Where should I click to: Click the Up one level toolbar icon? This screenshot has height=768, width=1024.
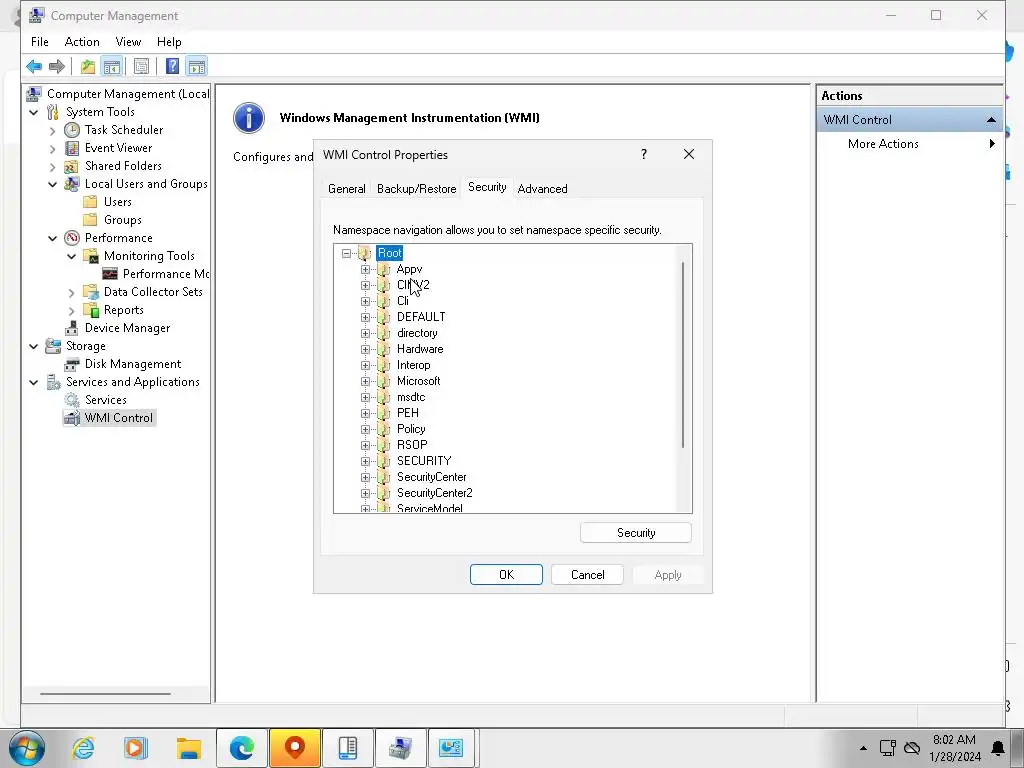88,66
